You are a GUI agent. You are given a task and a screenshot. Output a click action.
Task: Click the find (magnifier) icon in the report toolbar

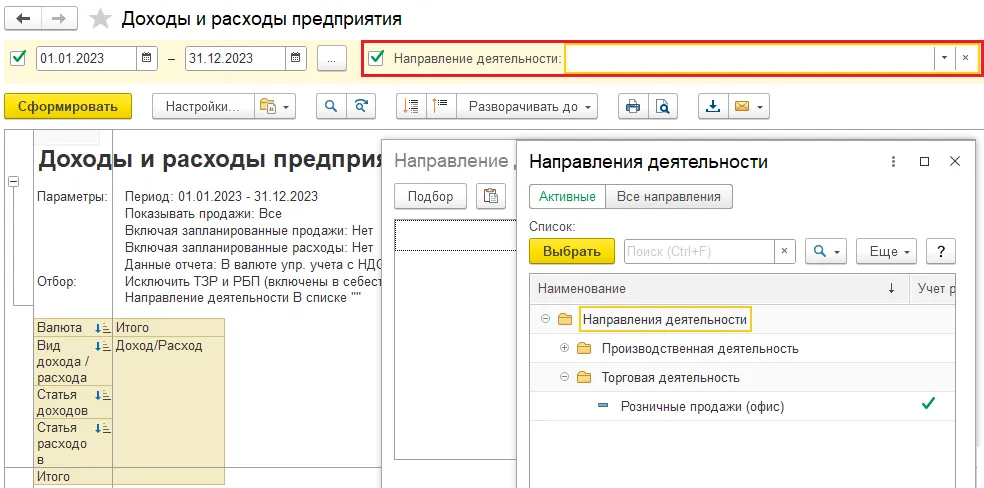pos(331,106)
